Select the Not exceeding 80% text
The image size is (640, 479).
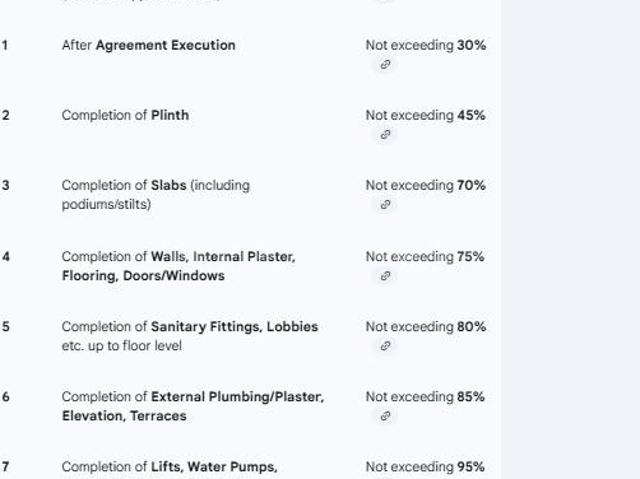pos(425,327)
